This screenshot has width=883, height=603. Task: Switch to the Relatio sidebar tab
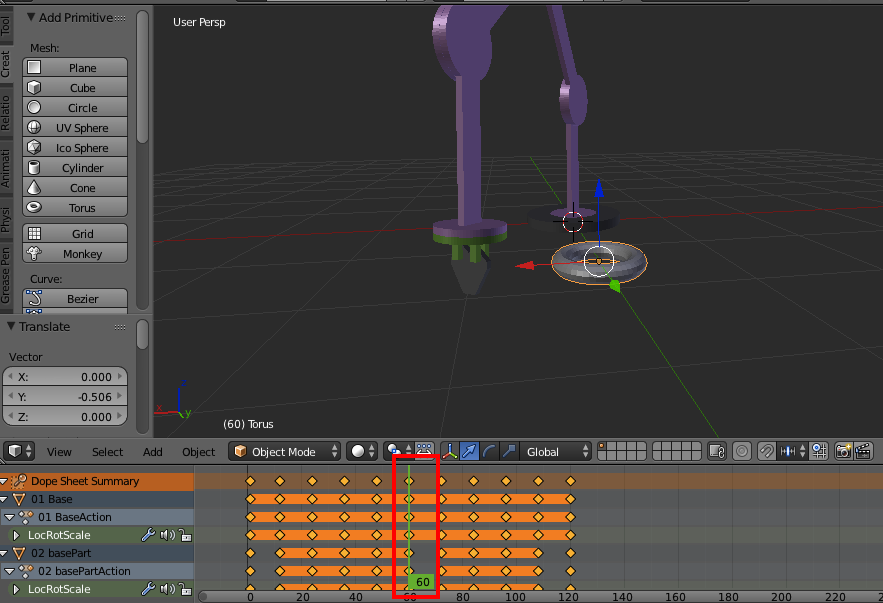(x=6, y=113)
